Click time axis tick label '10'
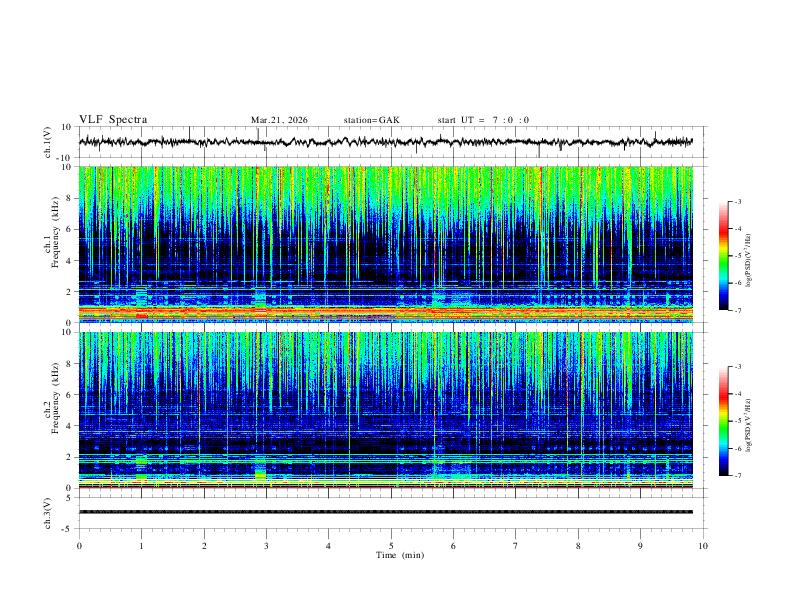Image resolution: width=792 pixels, height=612 pixels. point(703,546)
